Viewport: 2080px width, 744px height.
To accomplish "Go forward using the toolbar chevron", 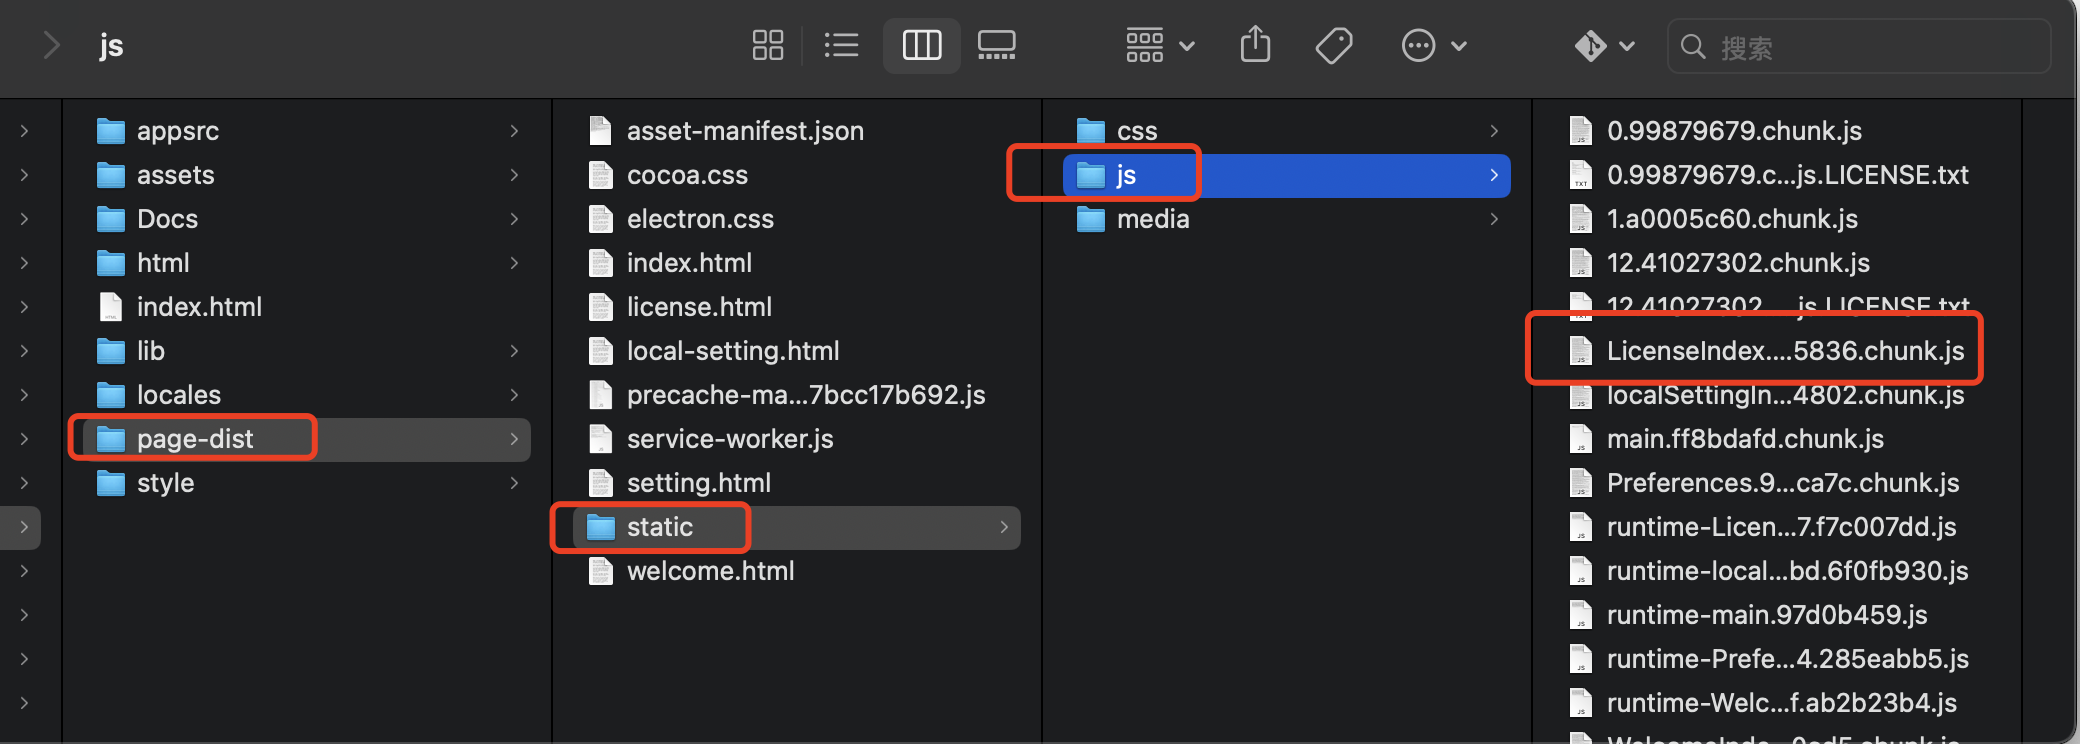I will pos(52,45).
